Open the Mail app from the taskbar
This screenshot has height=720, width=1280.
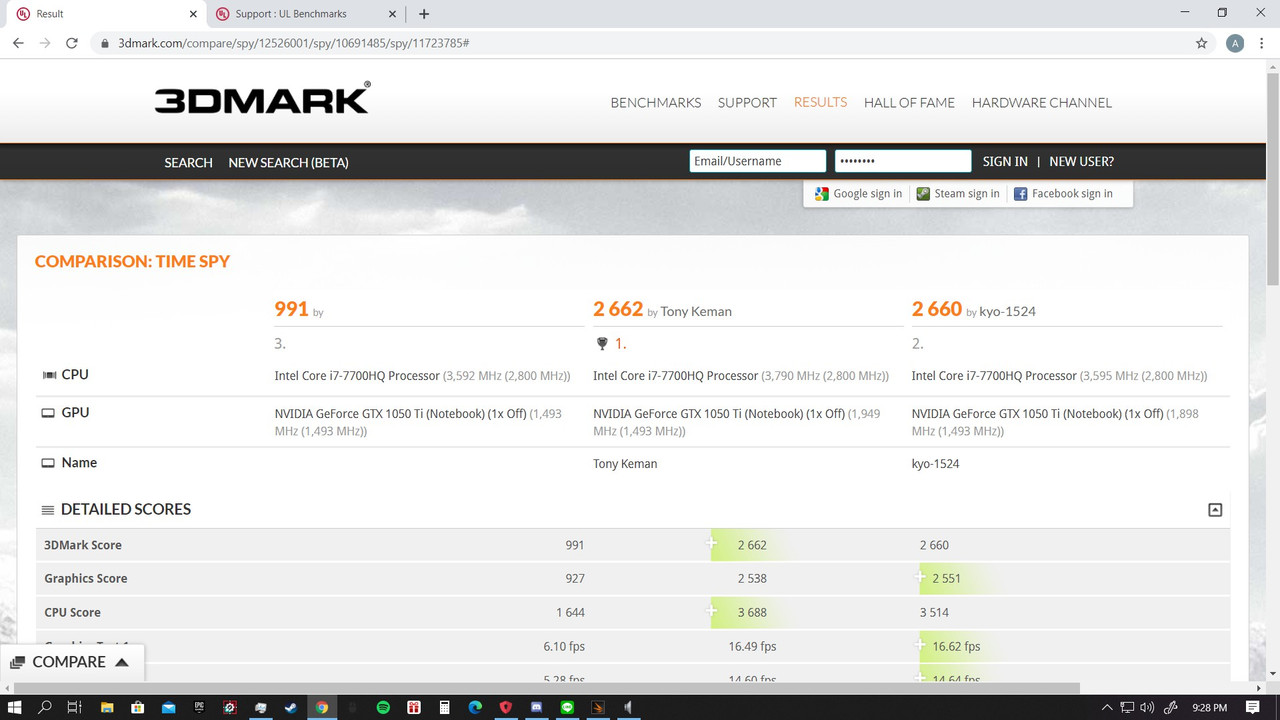pyautogui.click(x=169, y=707)
